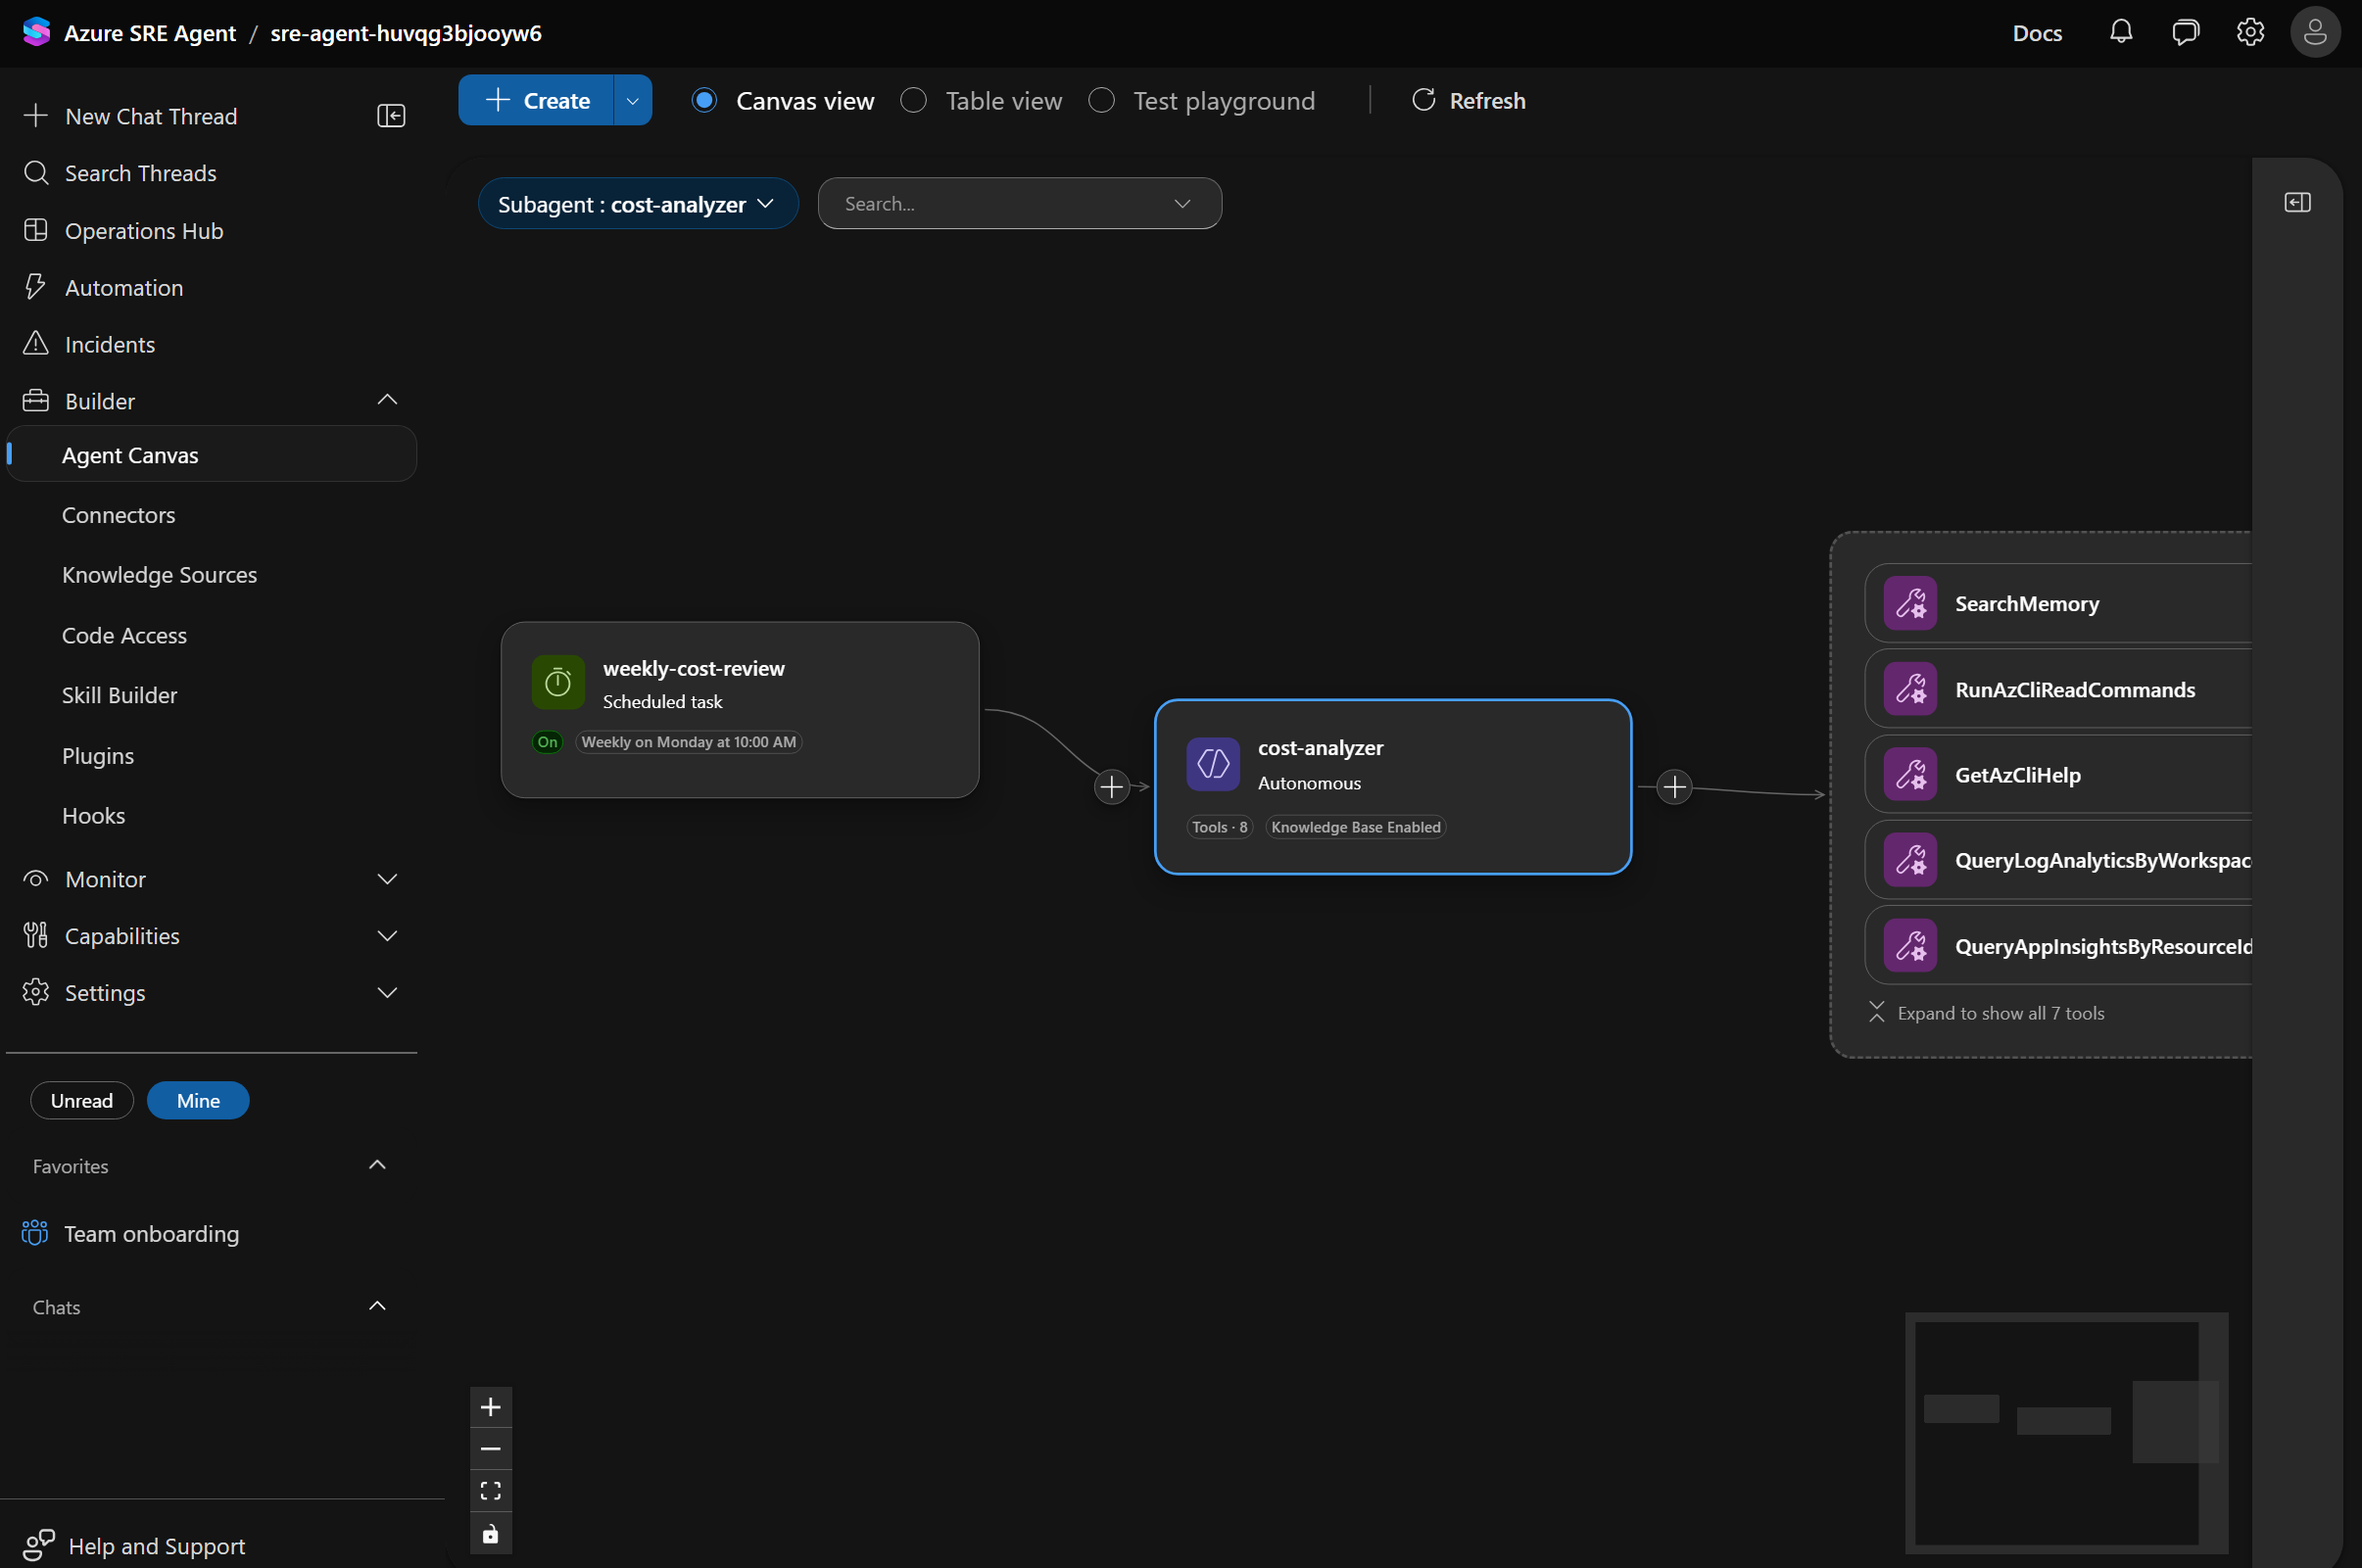Image resolution: width=2362 pixels, height=1568 pixels.
Task: Click the On status badge
Action: click(x=547, y=742)
